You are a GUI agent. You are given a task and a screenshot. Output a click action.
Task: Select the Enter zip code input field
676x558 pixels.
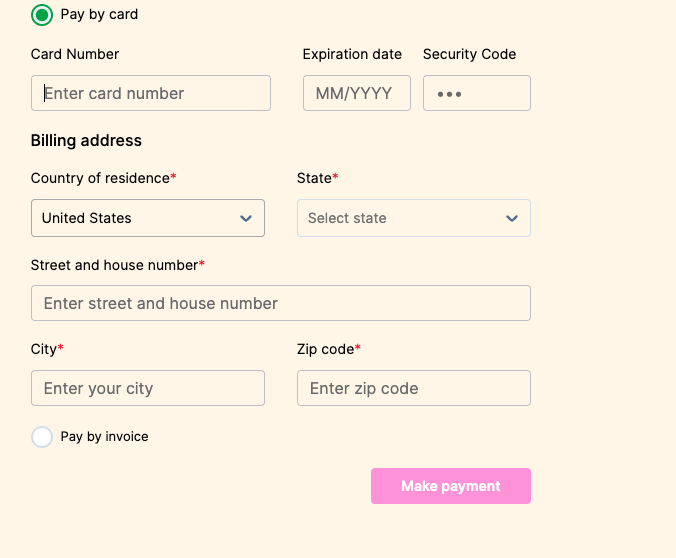413,388
